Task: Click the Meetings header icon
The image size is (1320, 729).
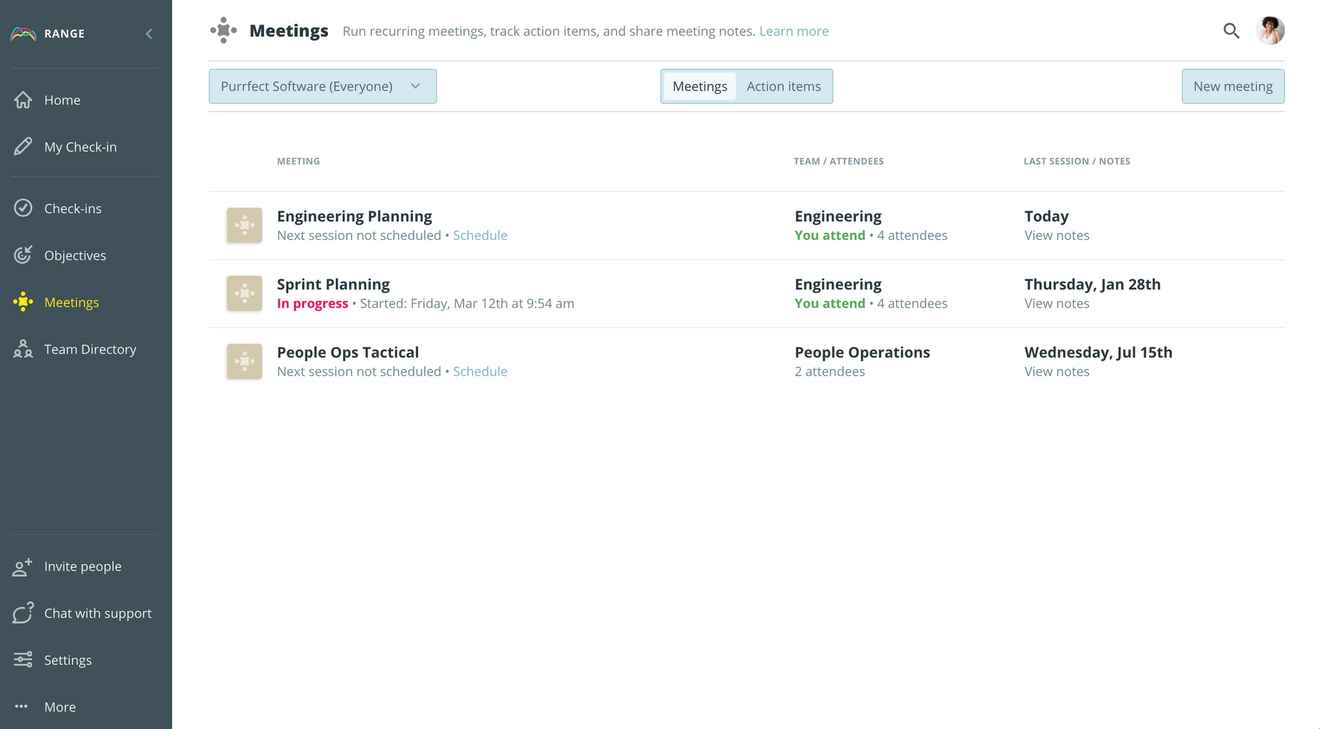Action: pos(223,31)
